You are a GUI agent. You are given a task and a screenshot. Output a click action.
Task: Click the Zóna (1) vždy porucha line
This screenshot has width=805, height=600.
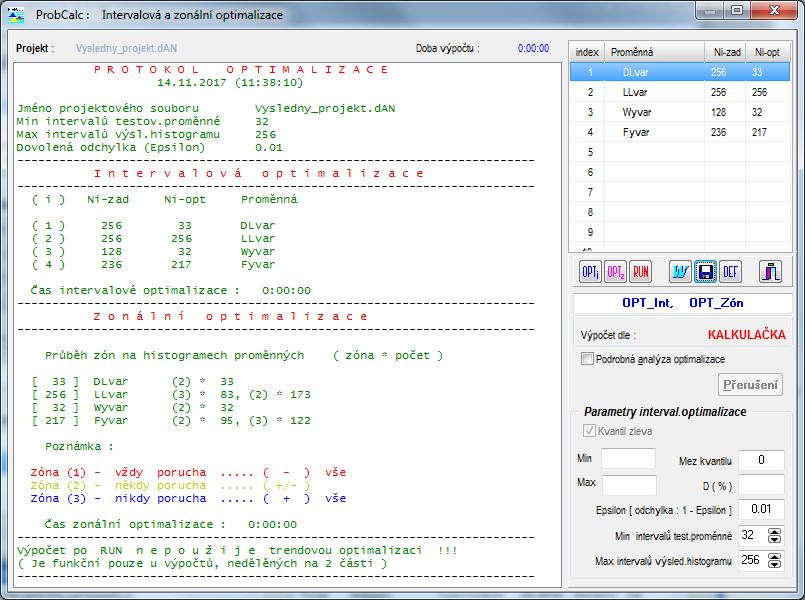(x=188, y=473)
